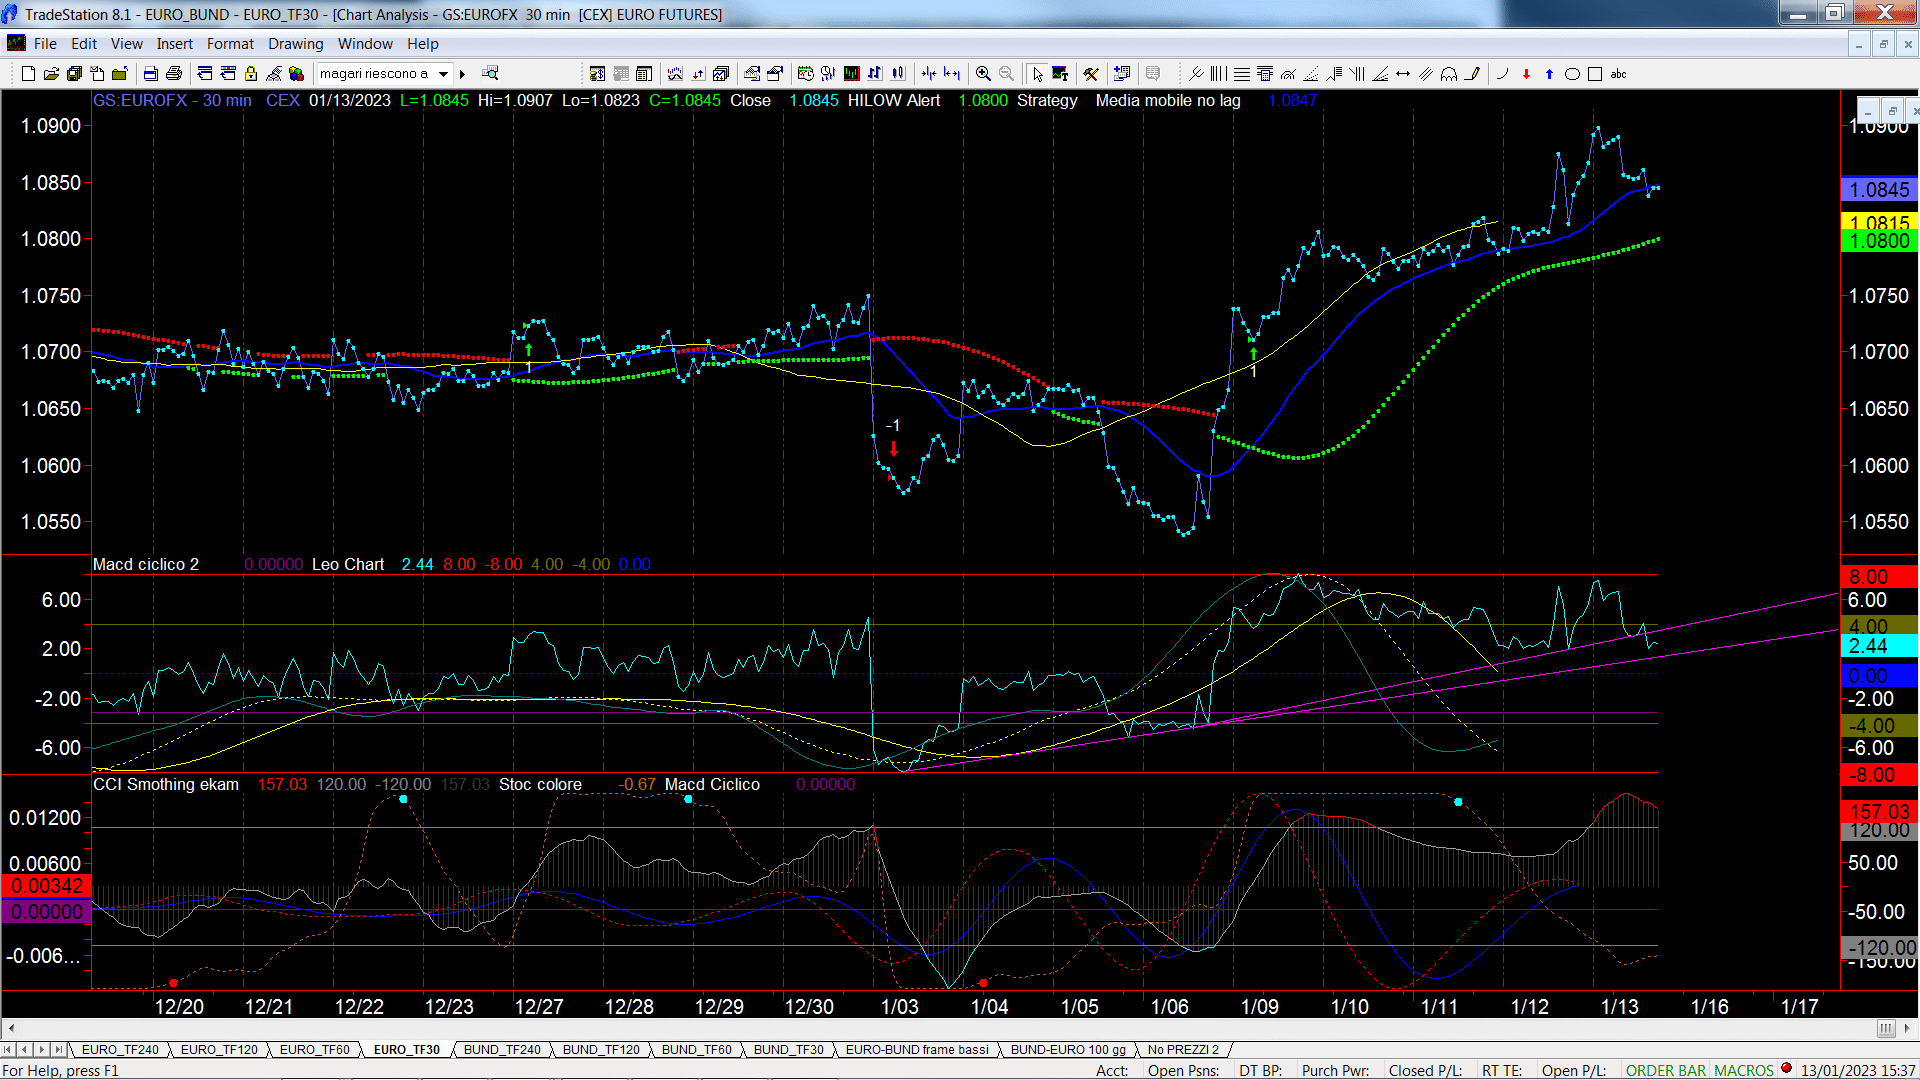Switch to the No PREZZI 2 tab
This screenshot has height=1080, width=1920.
(1183, 1050)
